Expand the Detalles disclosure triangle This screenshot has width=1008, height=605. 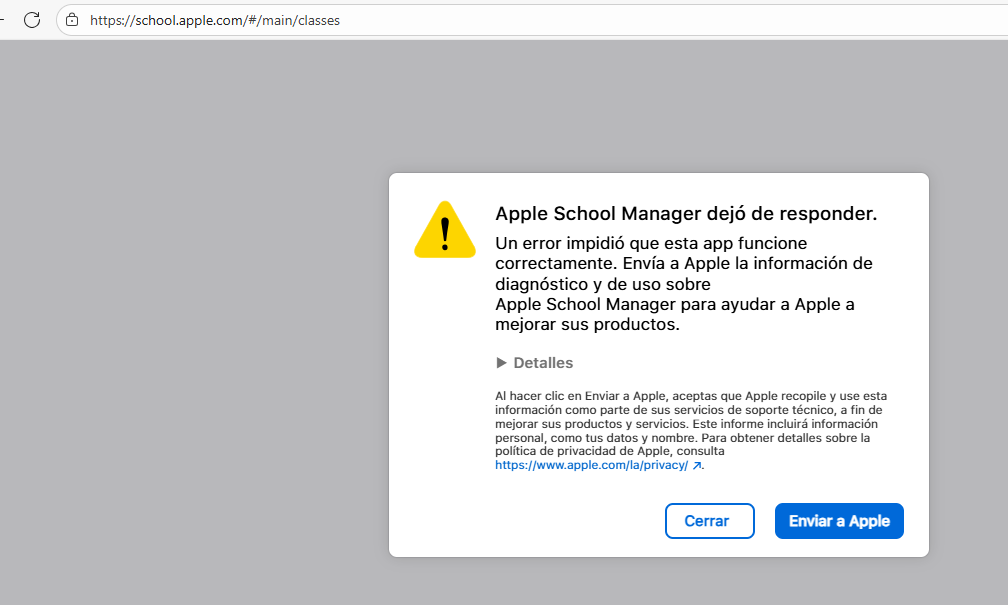(x=501, y=363)
